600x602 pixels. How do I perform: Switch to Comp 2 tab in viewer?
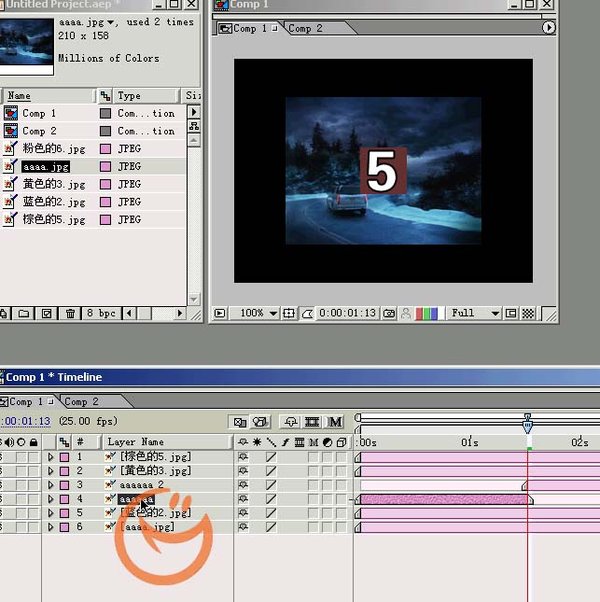pos(305,29)
